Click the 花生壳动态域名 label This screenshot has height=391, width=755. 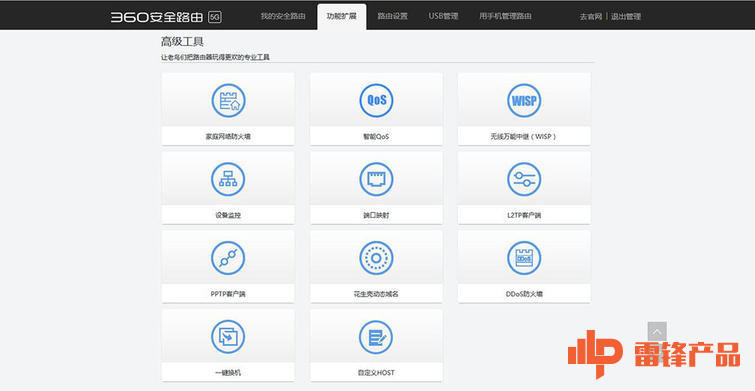[376, 294]
